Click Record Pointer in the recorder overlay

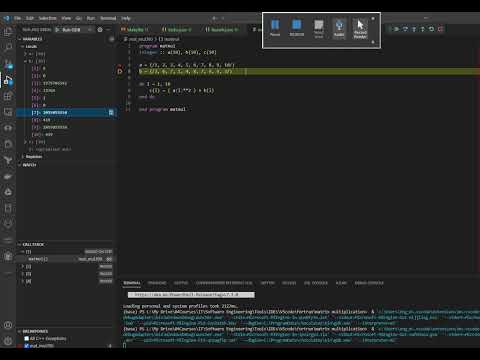[x=360, y=29]
